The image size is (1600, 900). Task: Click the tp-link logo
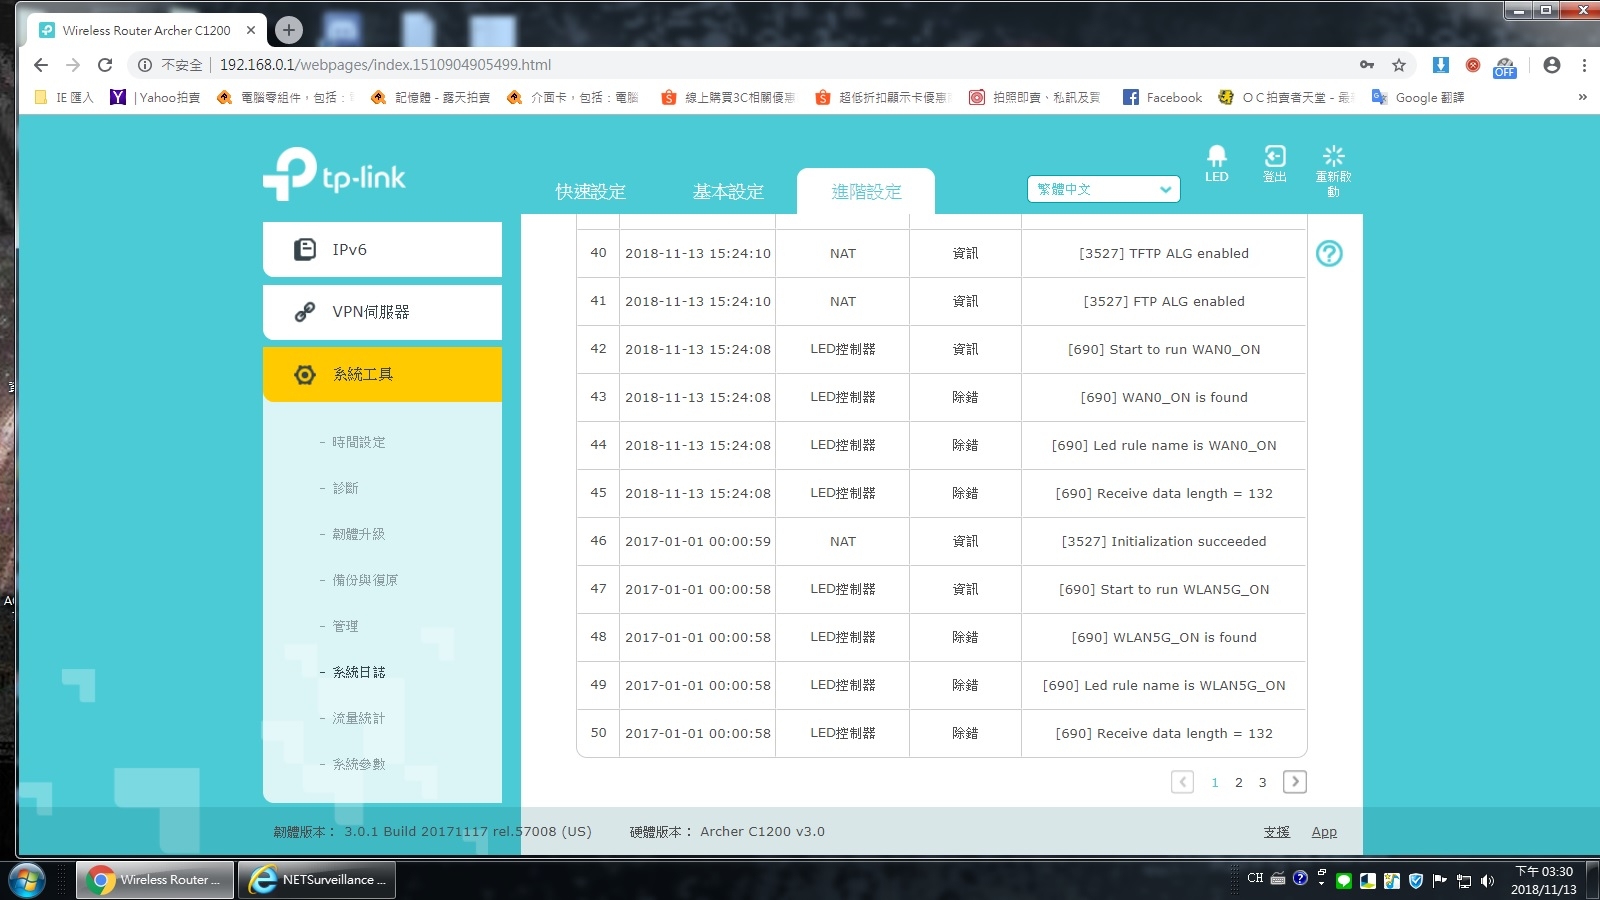335,175
